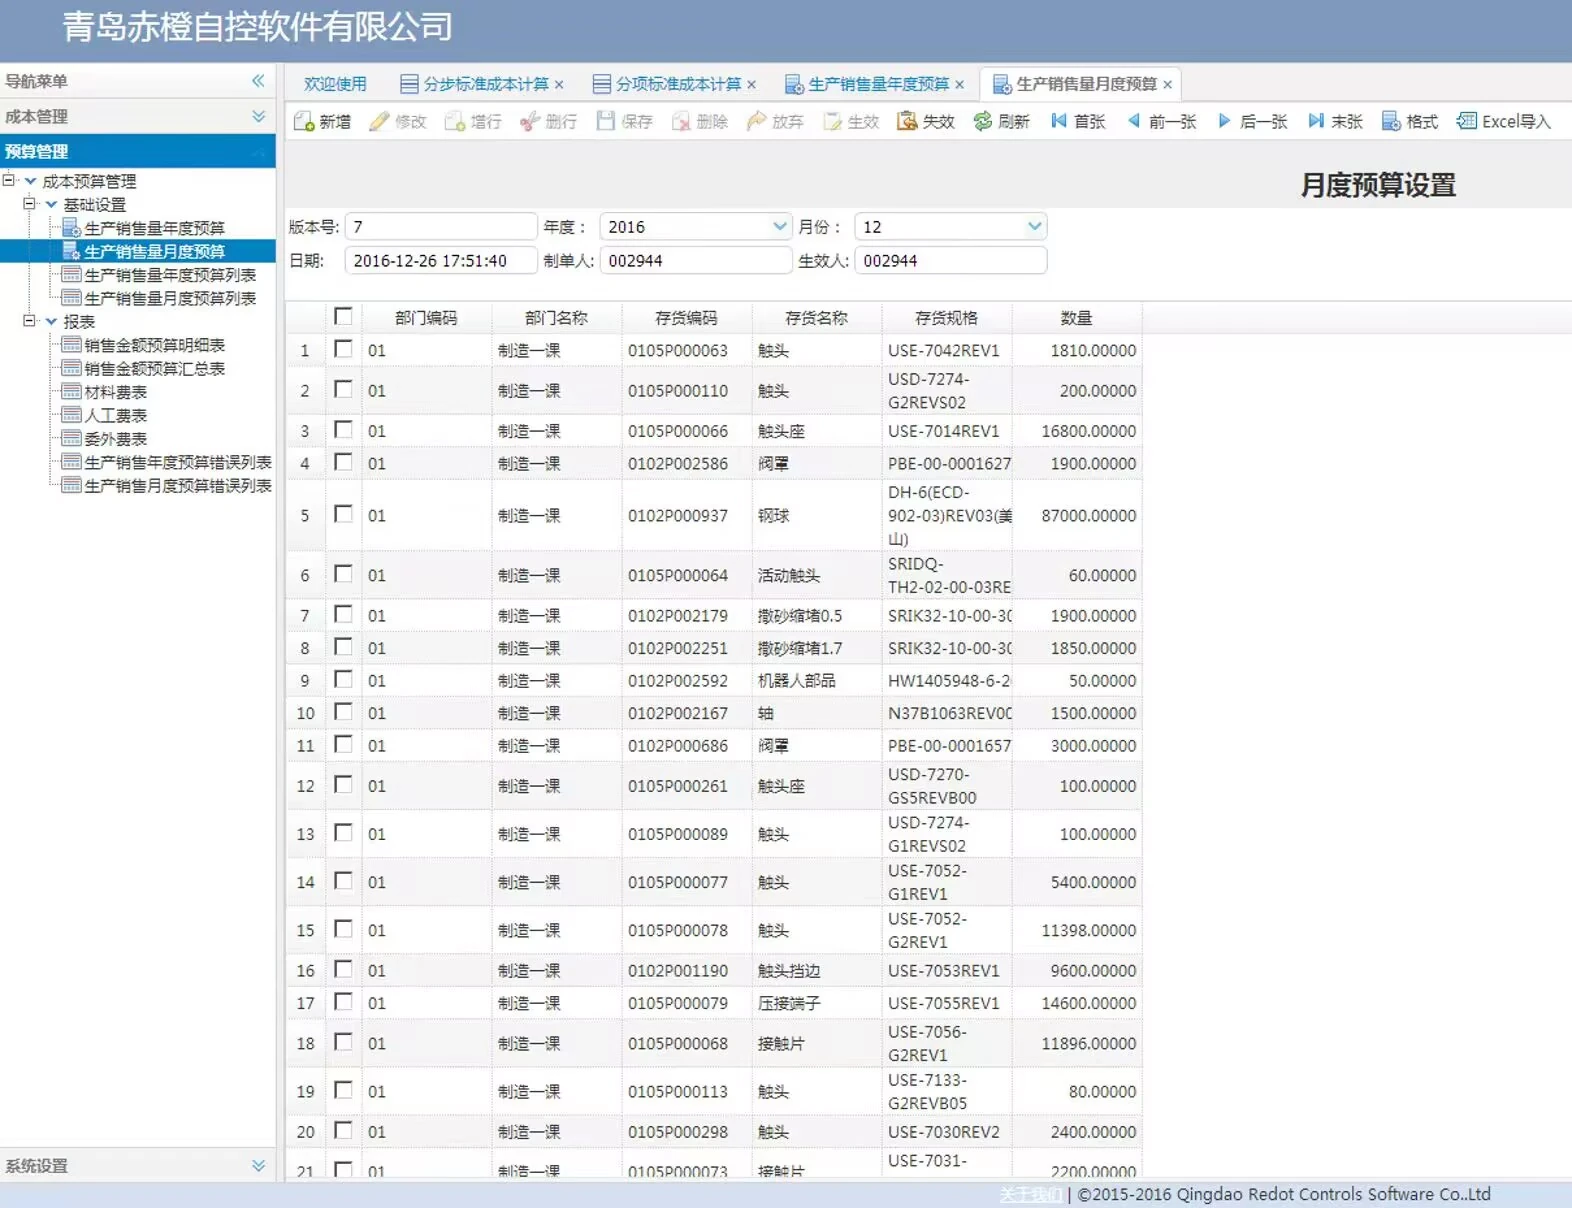This screenshot has width=1572, height=1208.
Task: Toggle the select-all checkbox in table header
Action: coord(343,316)
